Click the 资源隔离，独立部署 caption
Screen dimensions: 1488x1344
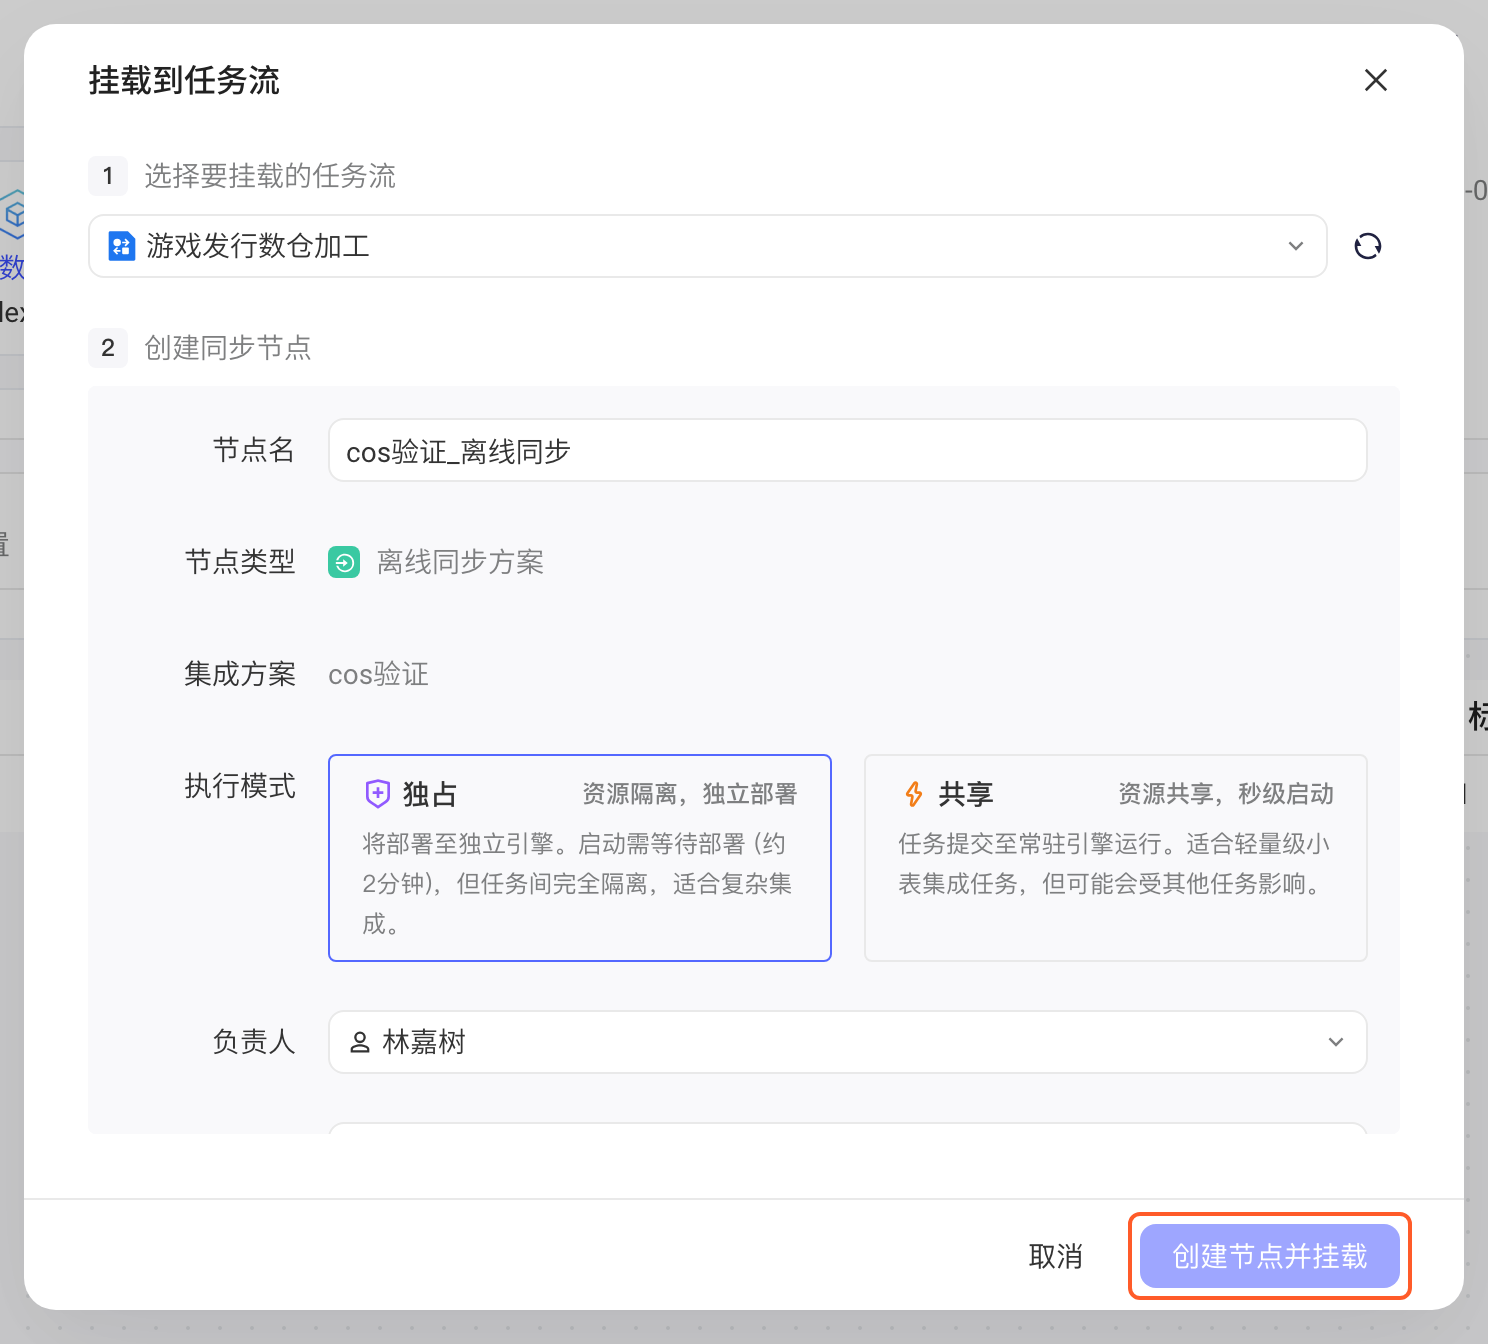[x=690, y=794]
